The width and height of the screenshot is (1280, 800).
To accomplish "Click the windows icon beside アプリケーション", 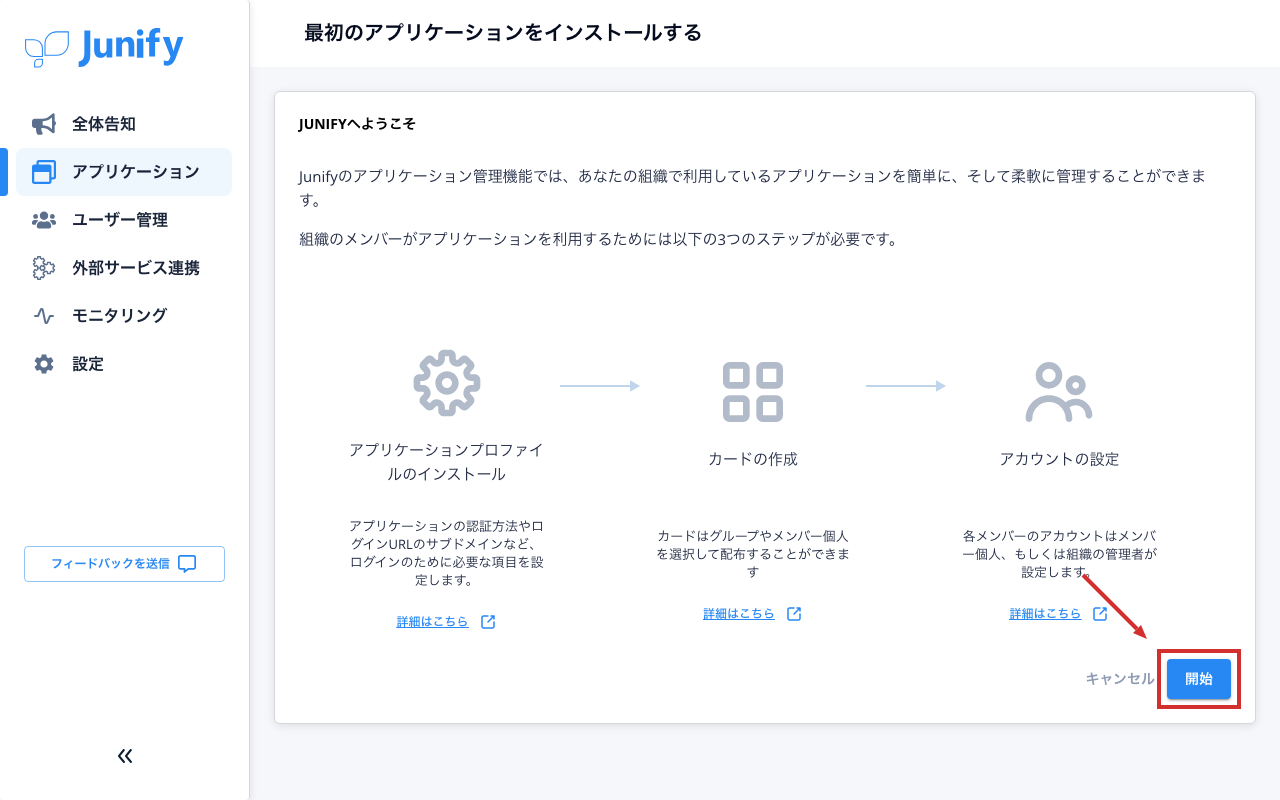I will point(44,172).
